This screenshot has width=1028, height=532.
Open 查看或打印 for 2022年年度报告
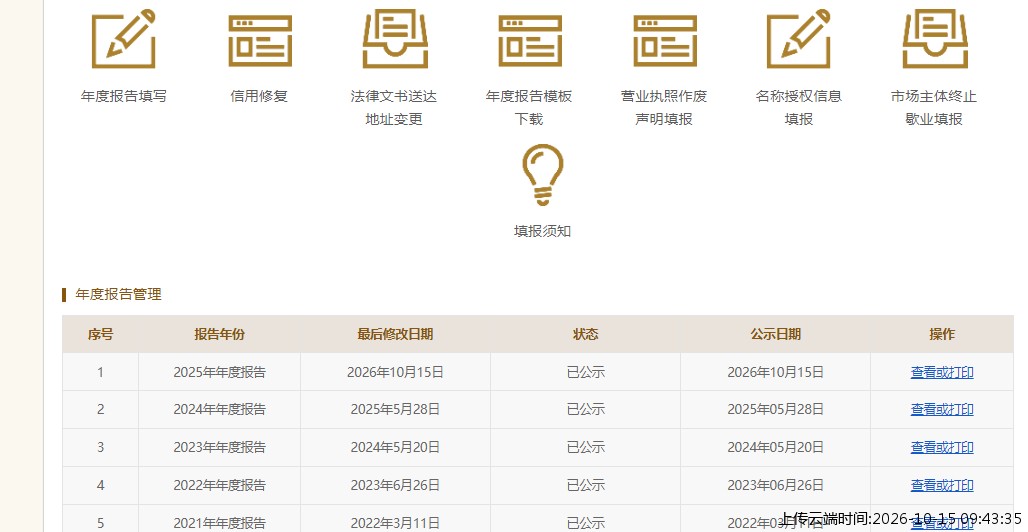click(x=941, y=486)
